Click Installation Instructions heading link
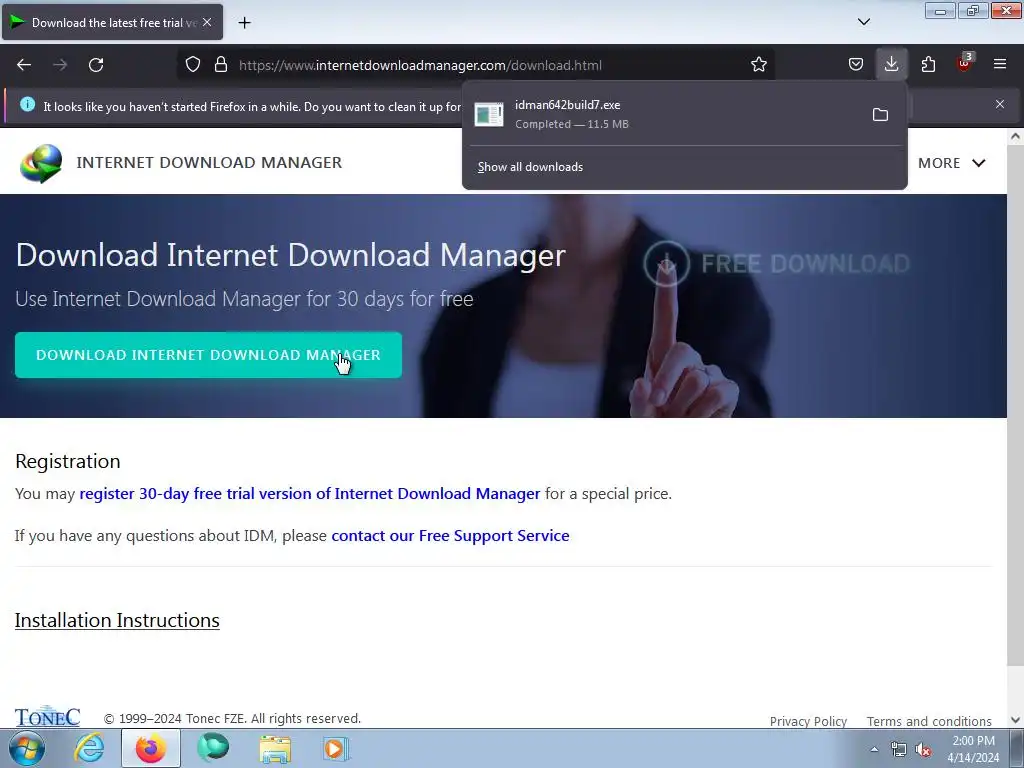Image resolution: width=1024 pixels, height=768 pixels. pyautogui.click(x=117, y=620)
